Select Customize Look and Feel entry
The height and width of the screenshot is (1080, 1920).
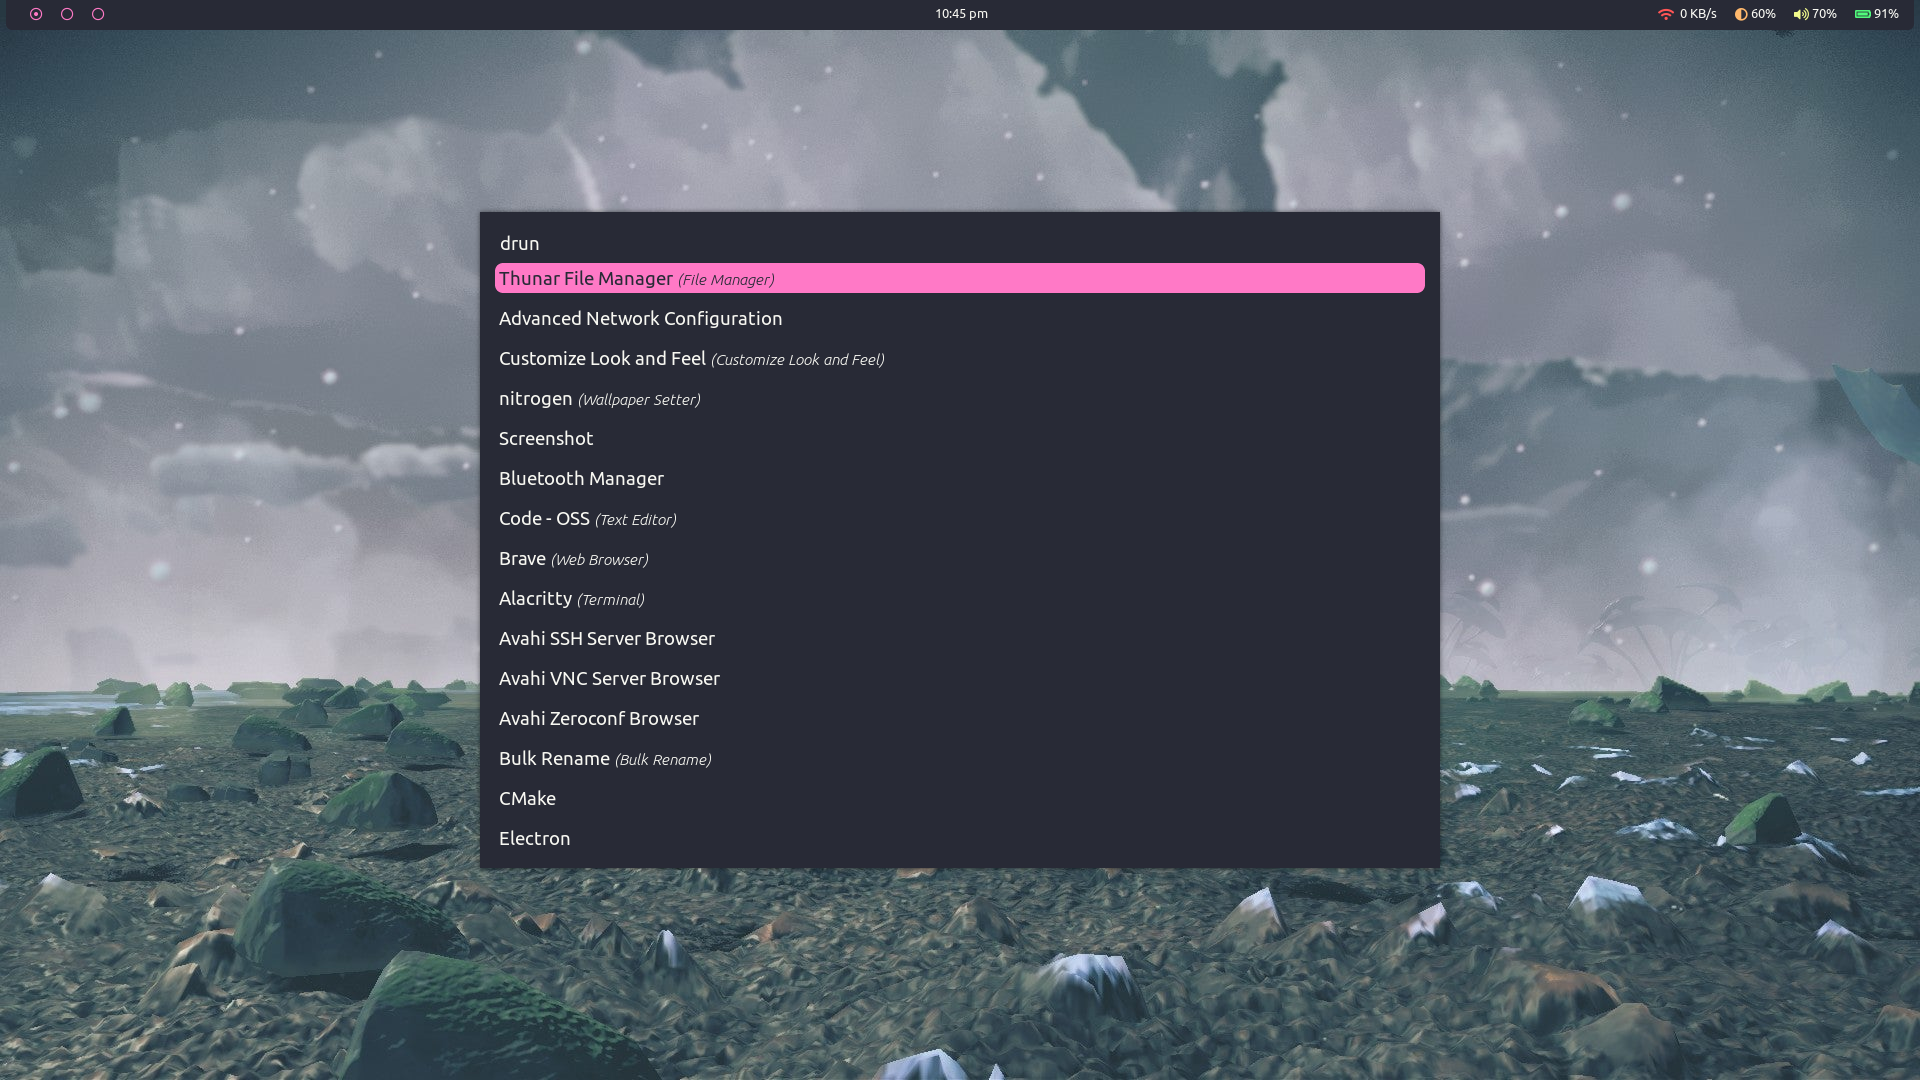(690, 358)
